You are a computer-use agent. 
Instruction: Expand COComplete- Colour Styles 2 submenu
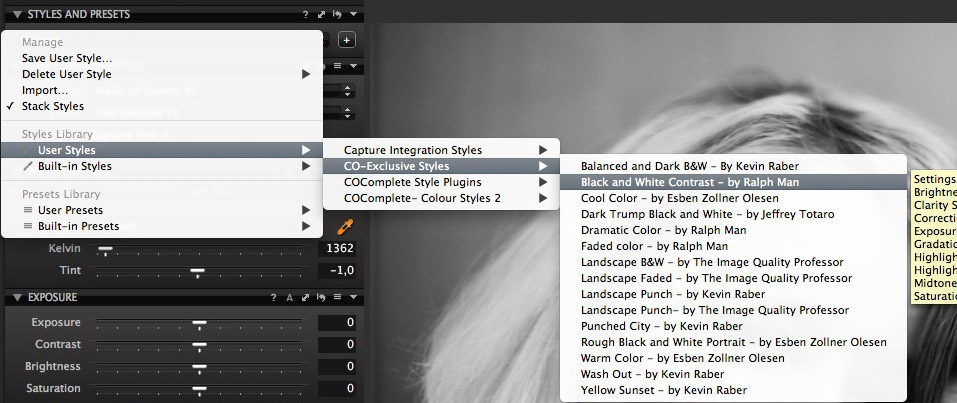click(x=441, y=198)
